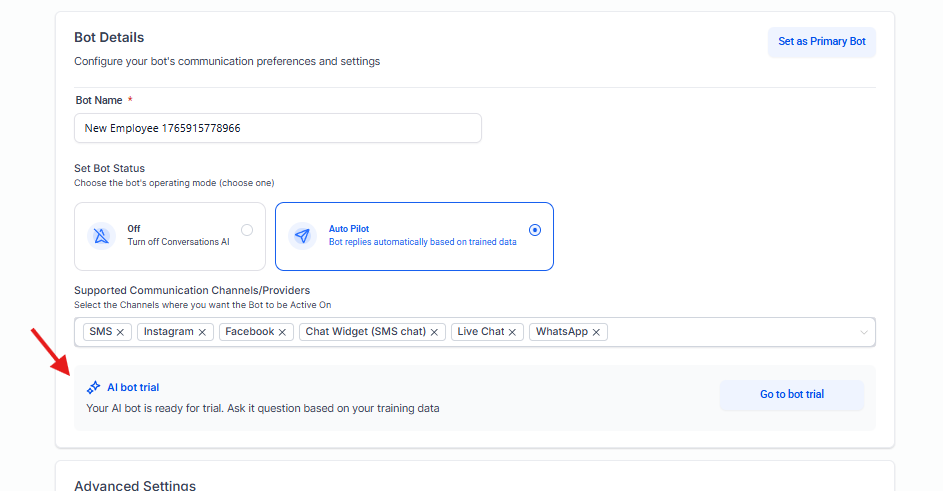This screenshot has height=491, width=943.
Task: Click the Bot Name input field
Action: pyautogui.click(x=277, y=128)
